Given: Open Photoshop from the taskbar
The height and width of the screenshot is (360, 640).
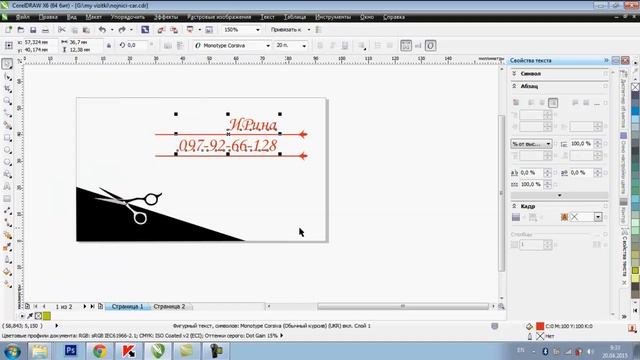Looking at the screenshot, I should coord(71,351).
